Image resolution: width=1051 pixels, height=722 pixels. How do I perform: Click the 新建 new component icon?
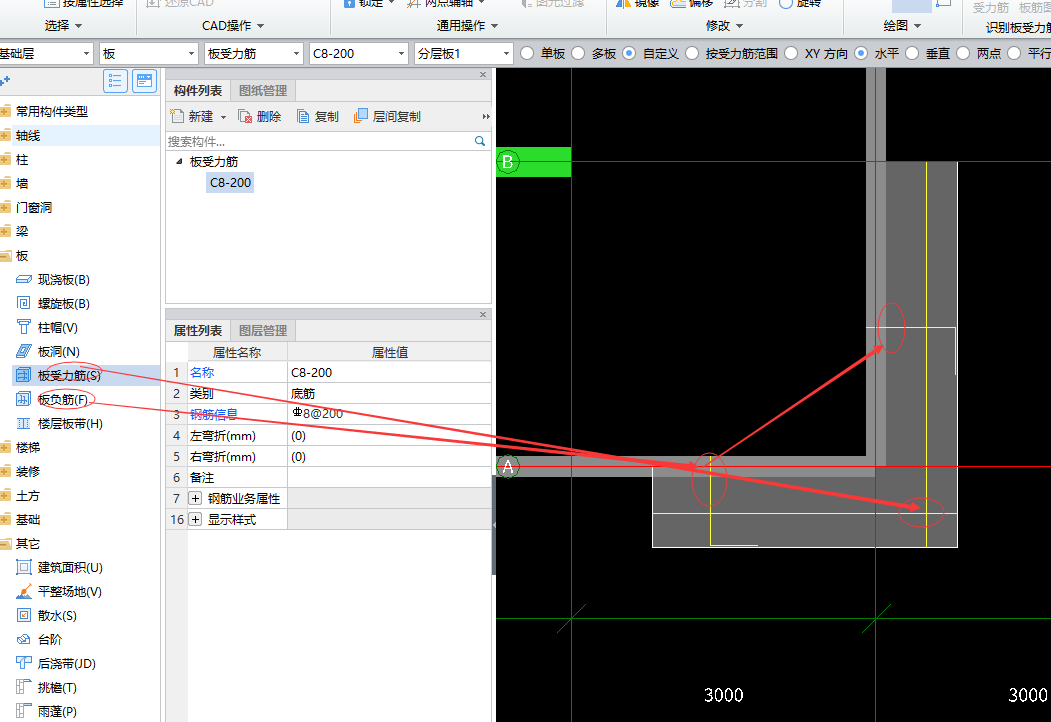177,116
